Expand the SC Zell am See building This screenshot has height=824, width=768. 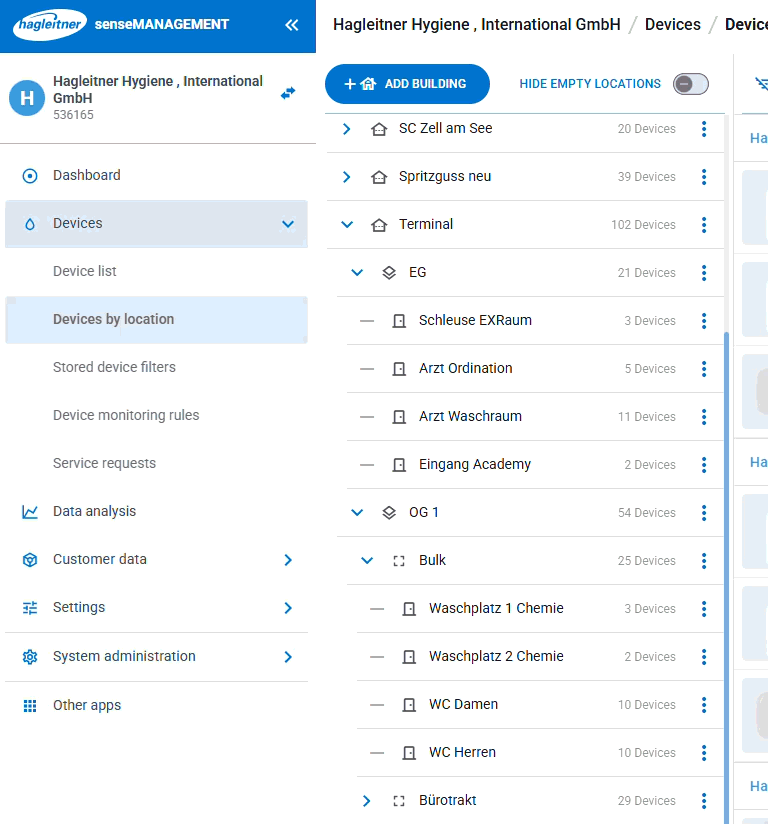coord(347,129)
